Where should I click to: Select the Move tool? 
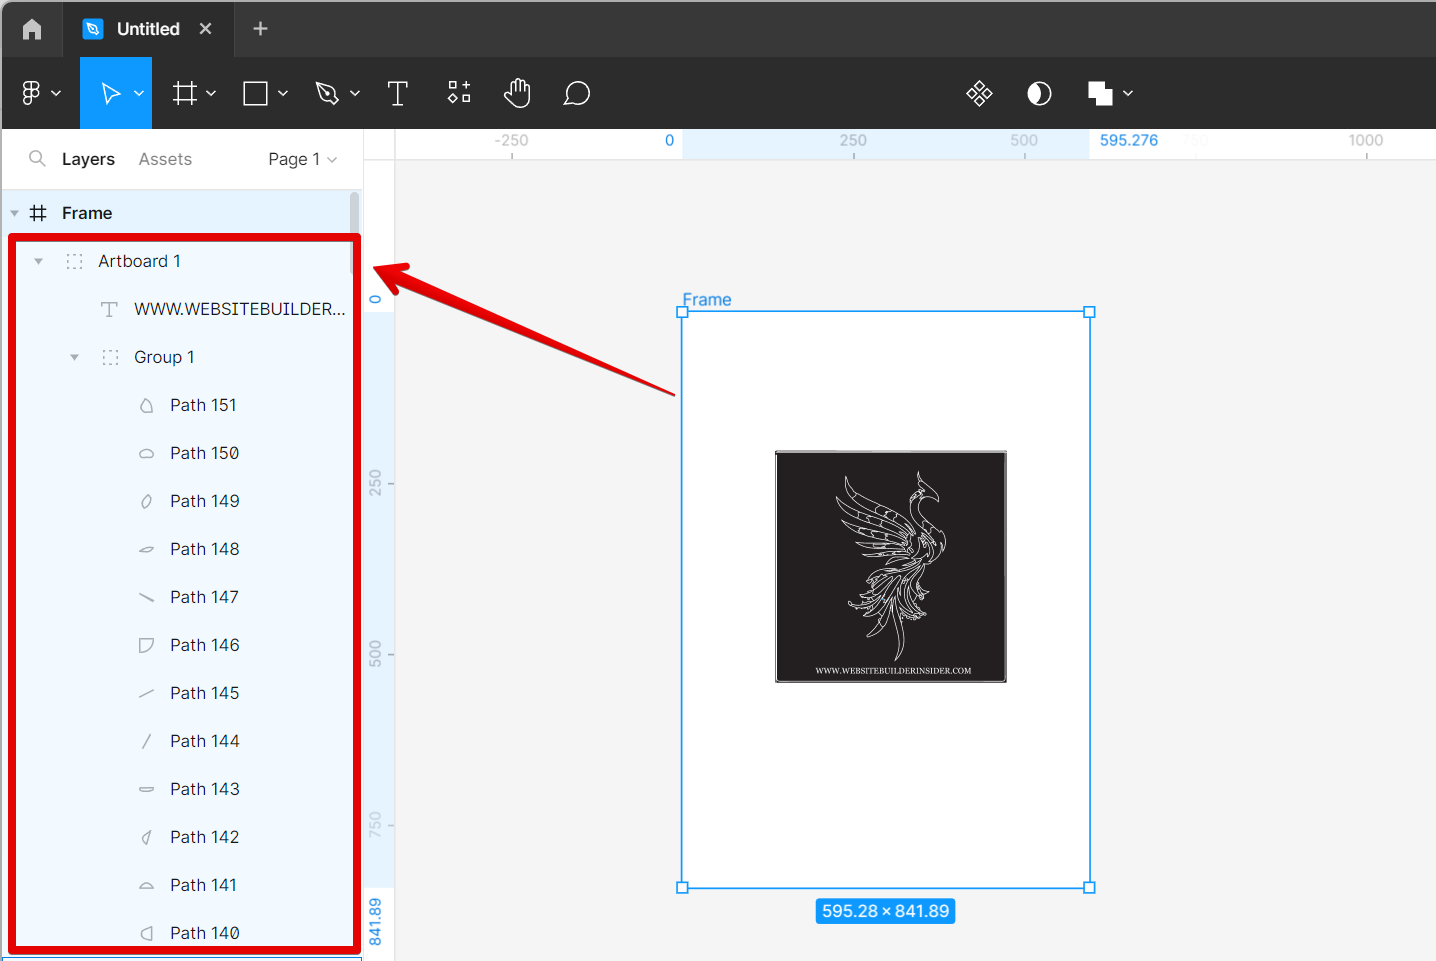coord(111,93)
